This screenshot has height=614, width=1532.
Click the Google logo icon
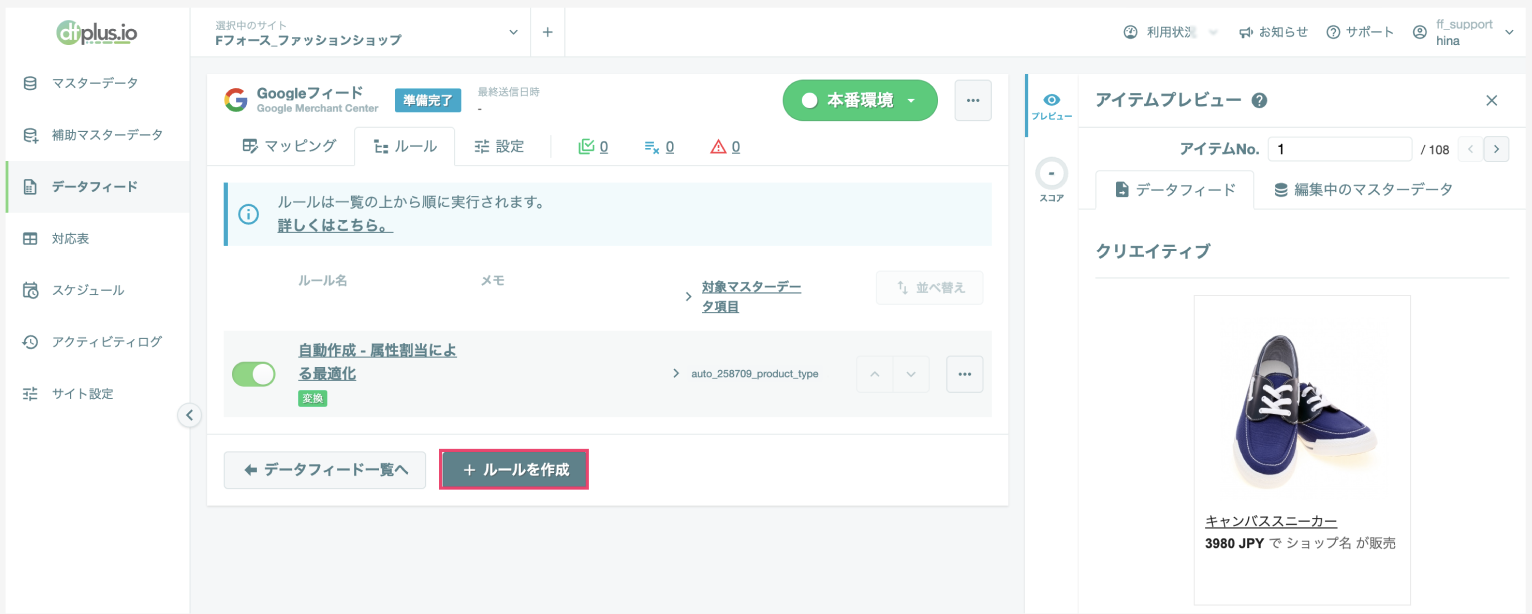[x=236, y=100]
